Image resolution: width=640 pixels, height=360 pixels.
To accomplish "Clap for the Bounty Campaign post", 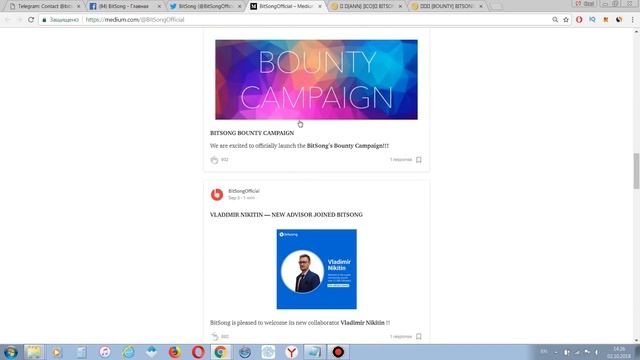I will click(x=214, y=160).
